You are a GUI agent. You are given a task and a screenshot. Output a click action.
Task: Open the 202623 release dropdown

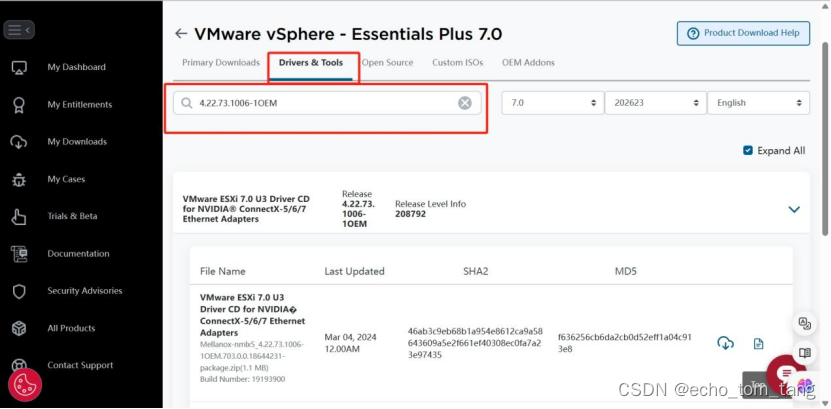(655, 103)
